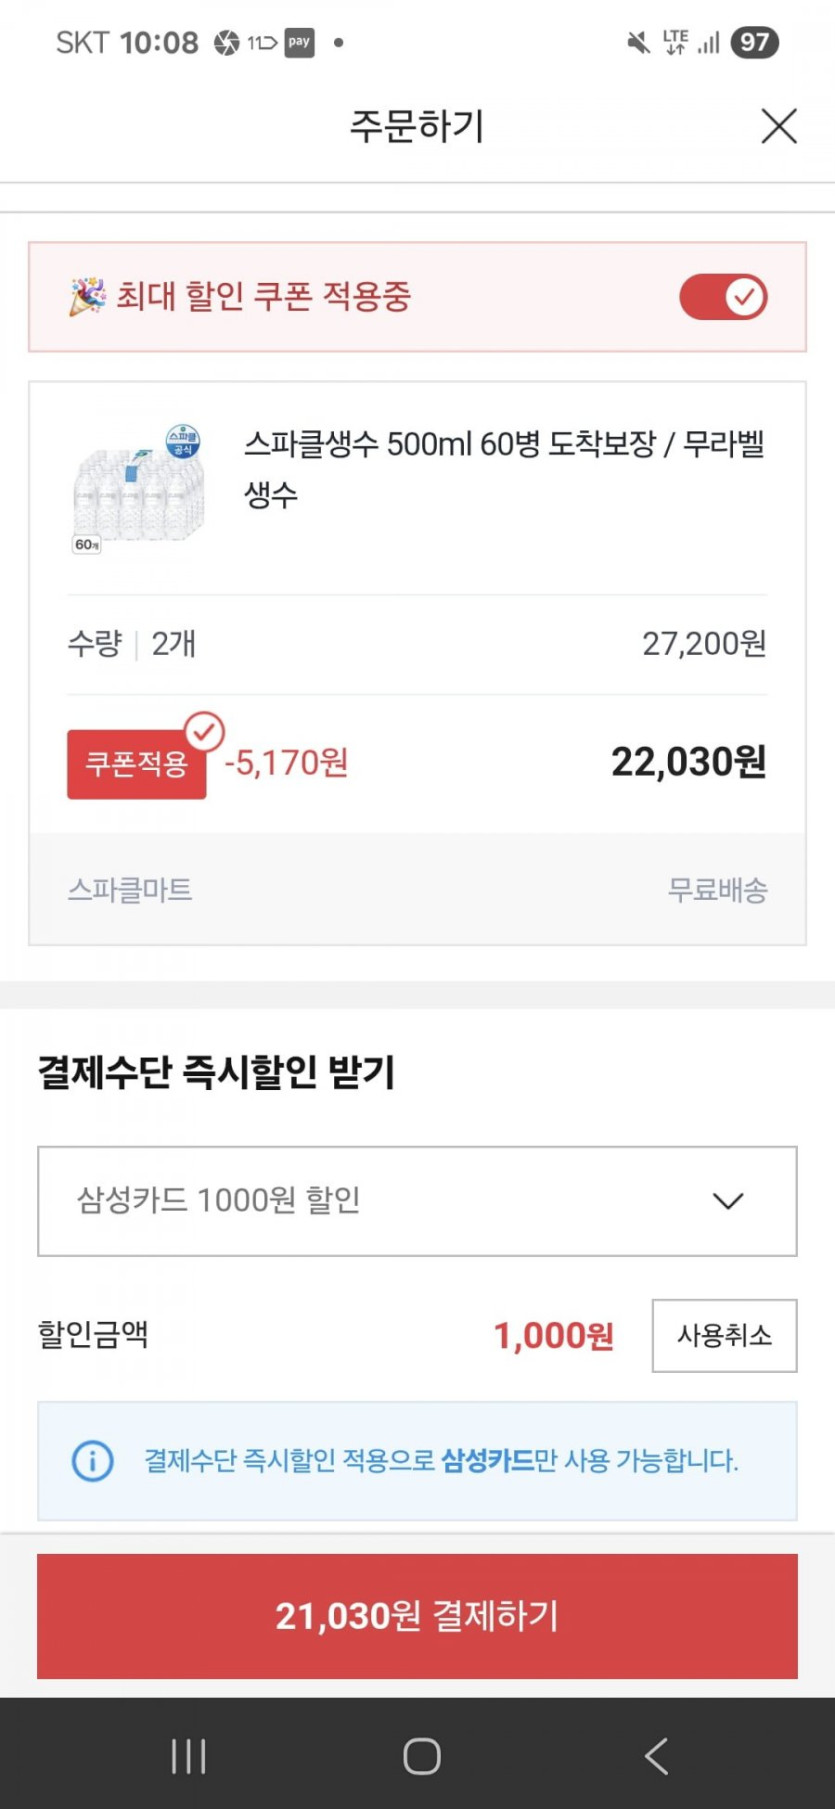Tap the Android home button
835x1809 pixels.
(x=422, y=1756)
